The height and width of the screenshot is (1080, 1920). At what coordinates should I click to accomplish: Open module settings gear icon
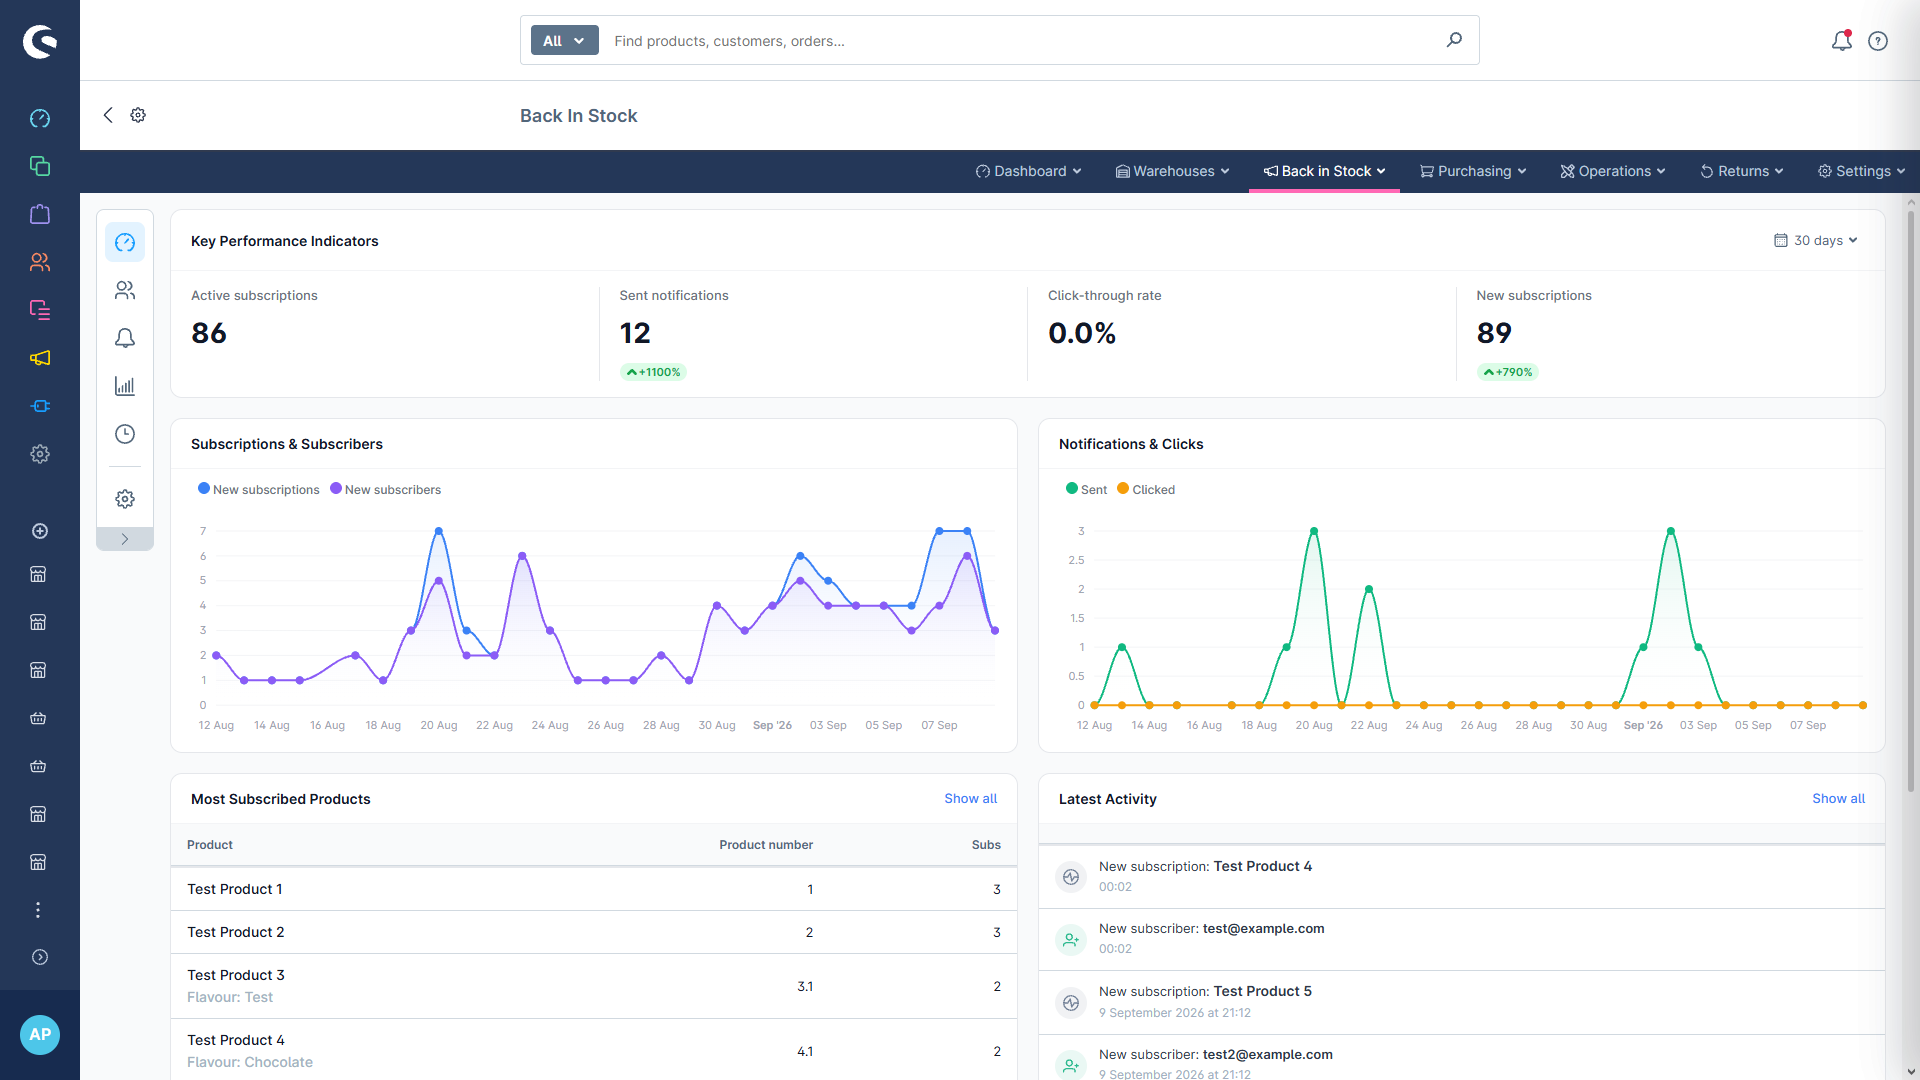(125, 499)
